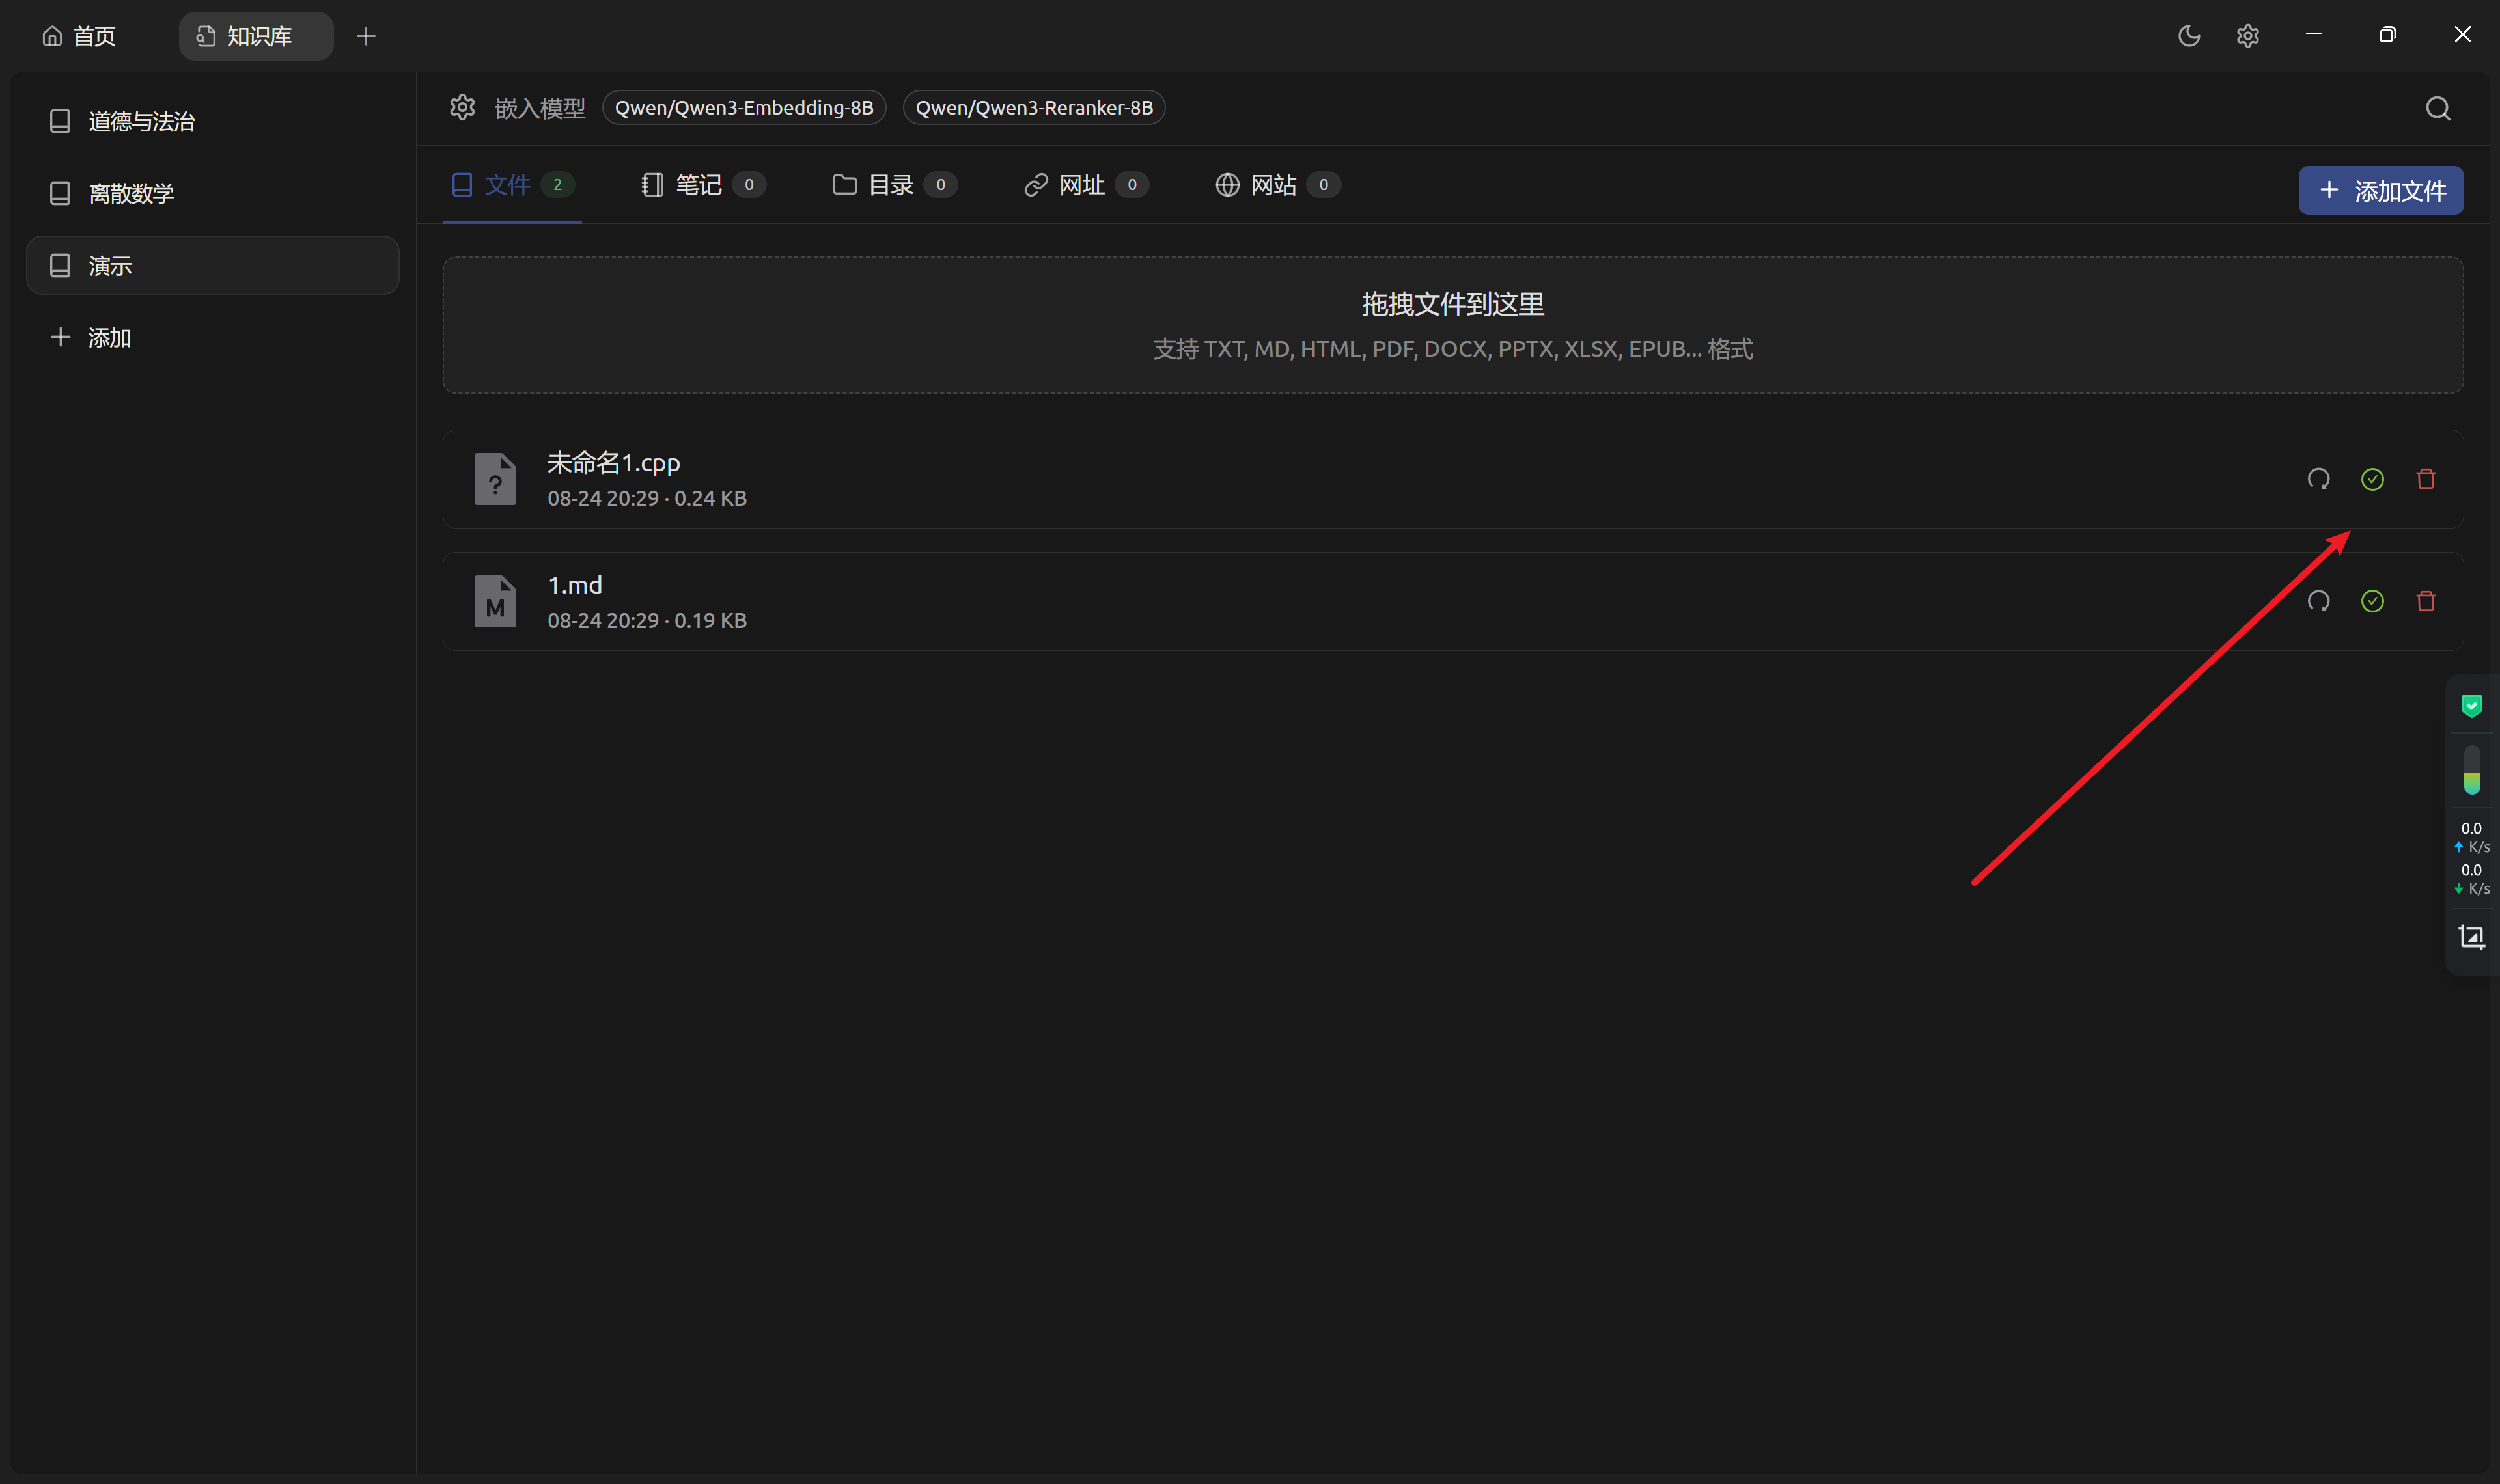Open the Qwen/Qwen3-Reranker-8B model selector
Viewport: 2500px width, 1484px height.
1034,107
